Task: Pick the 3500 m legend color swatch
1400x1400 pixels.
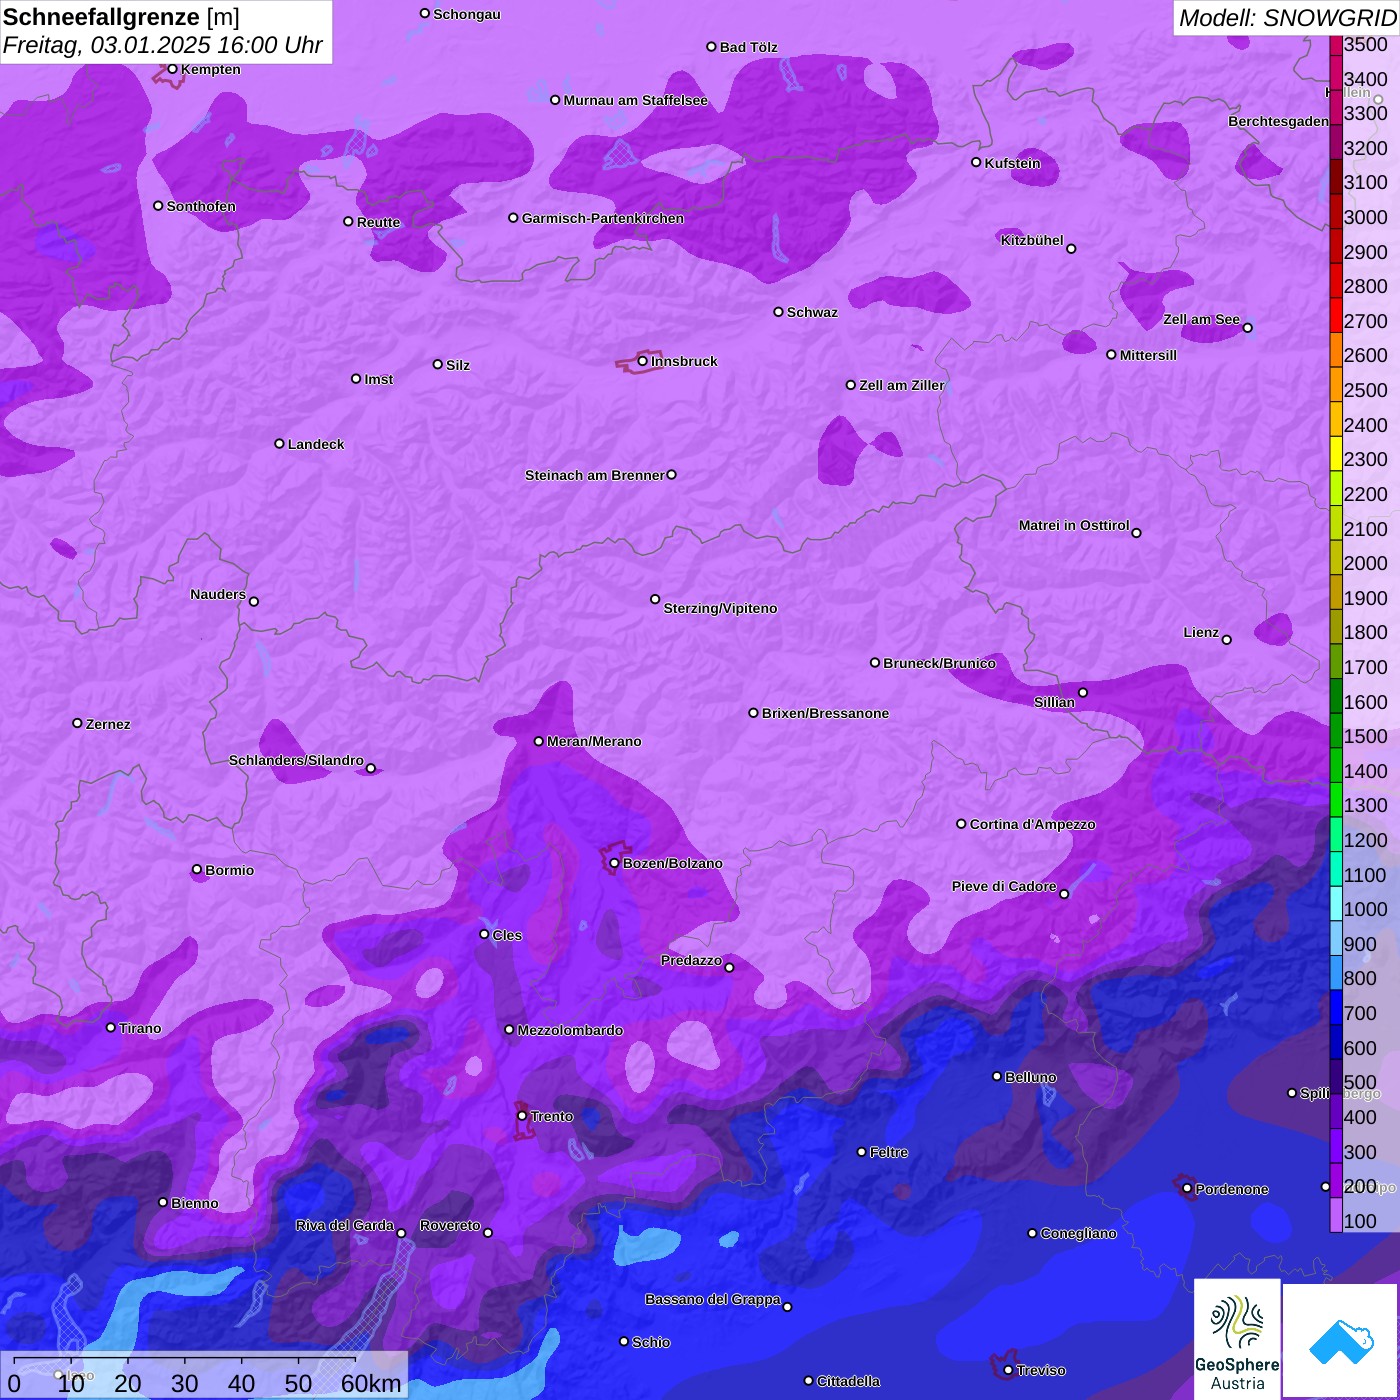Action: point(1336,45)
